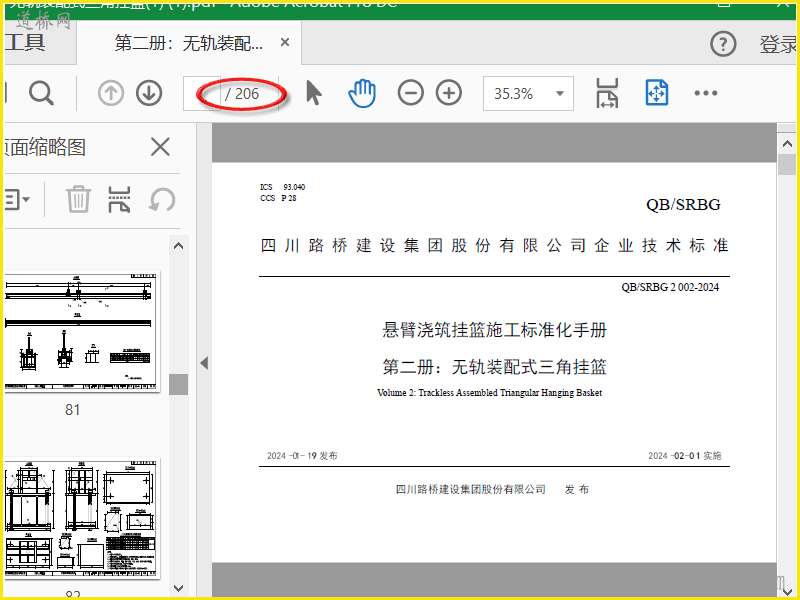
Task: Click the "/ 206" total page count
Action: pyautogui.click(x=242, y=94)
